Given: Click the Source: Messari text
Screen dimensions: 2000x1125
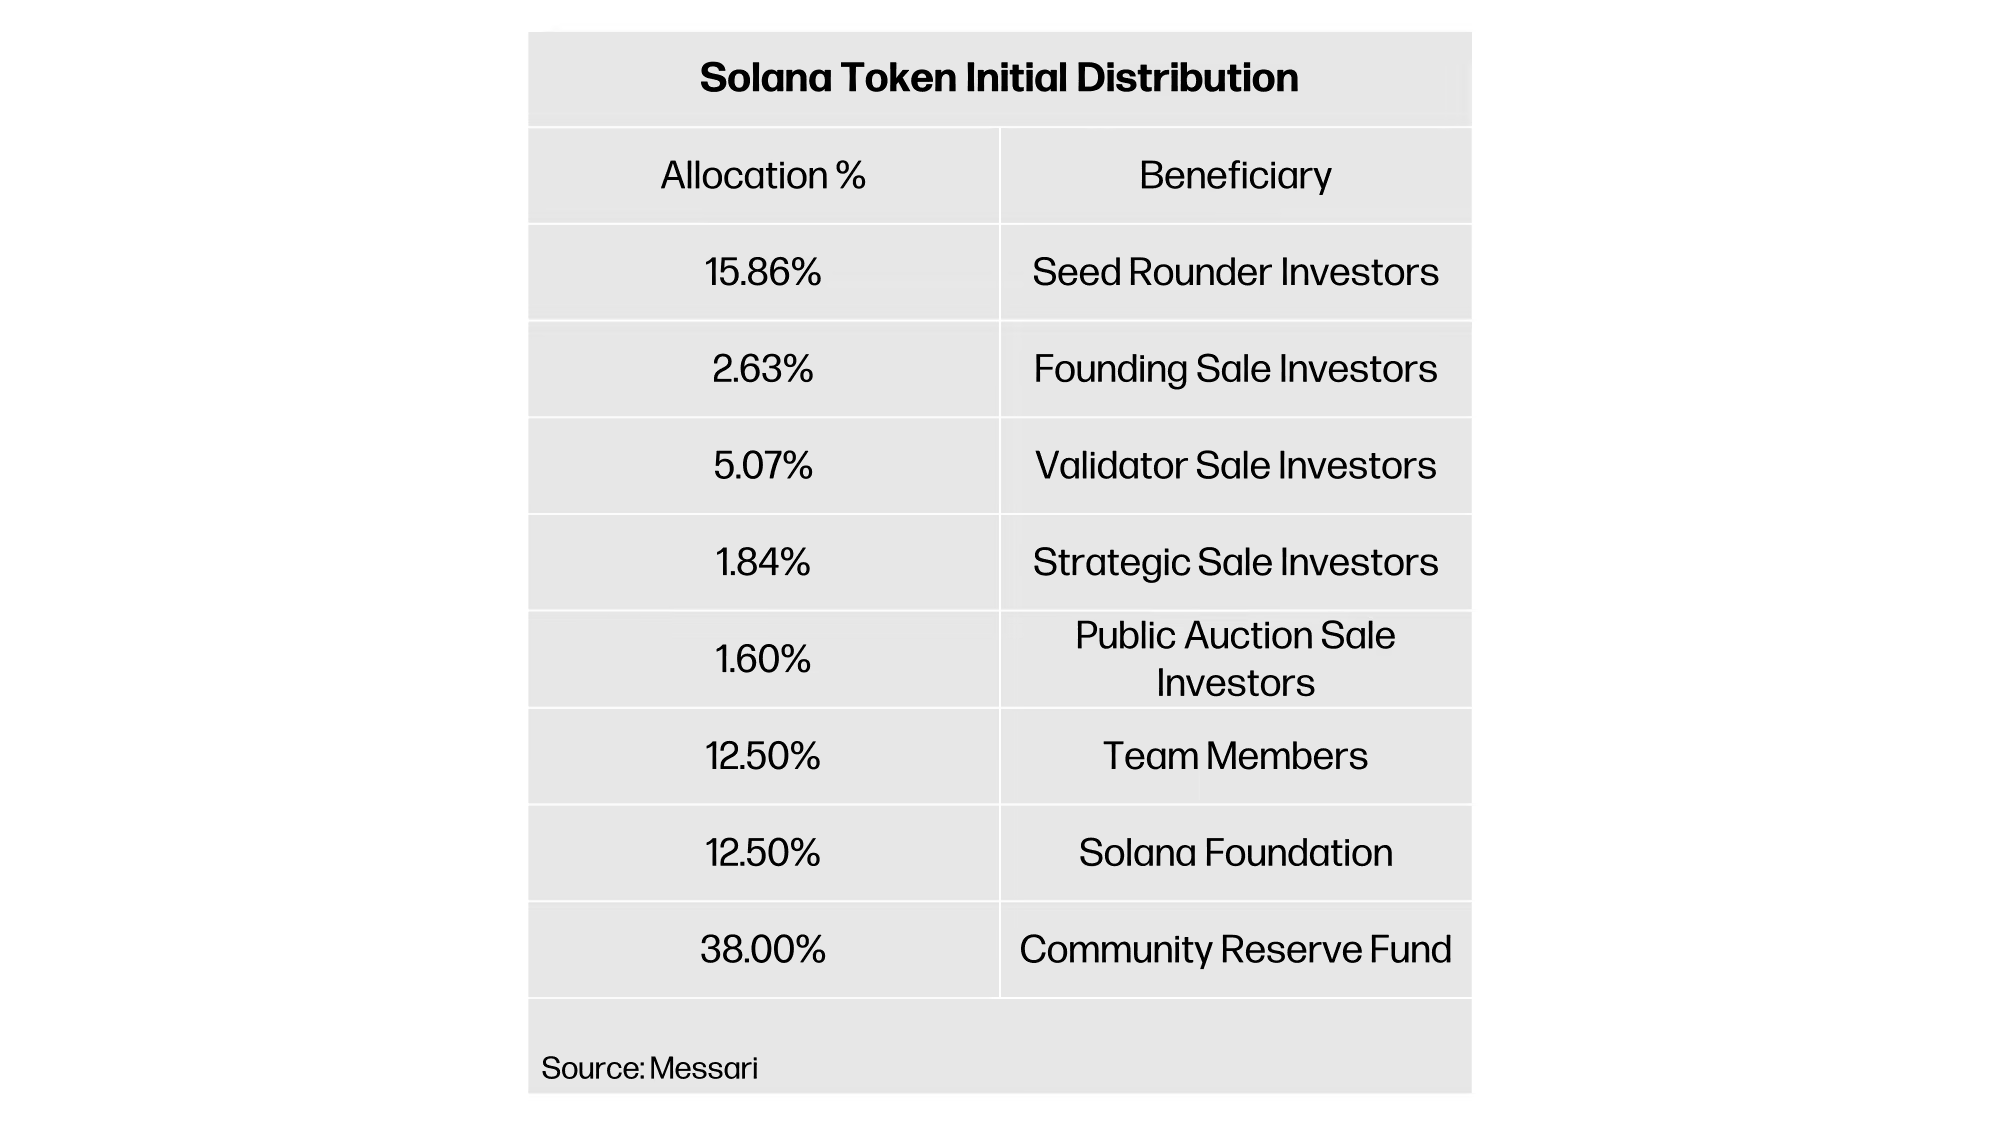Looking at the screenshot, I should tap(650, 1068).
